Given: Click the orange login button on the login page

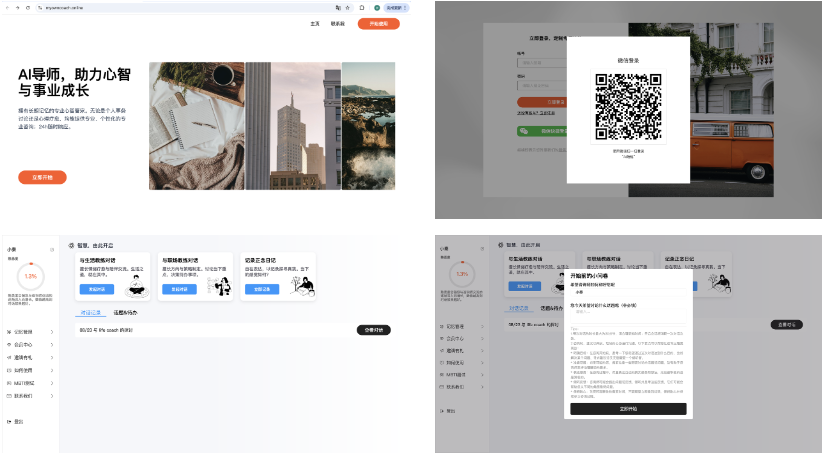Looking at the screenshot, I should (542, 102).
